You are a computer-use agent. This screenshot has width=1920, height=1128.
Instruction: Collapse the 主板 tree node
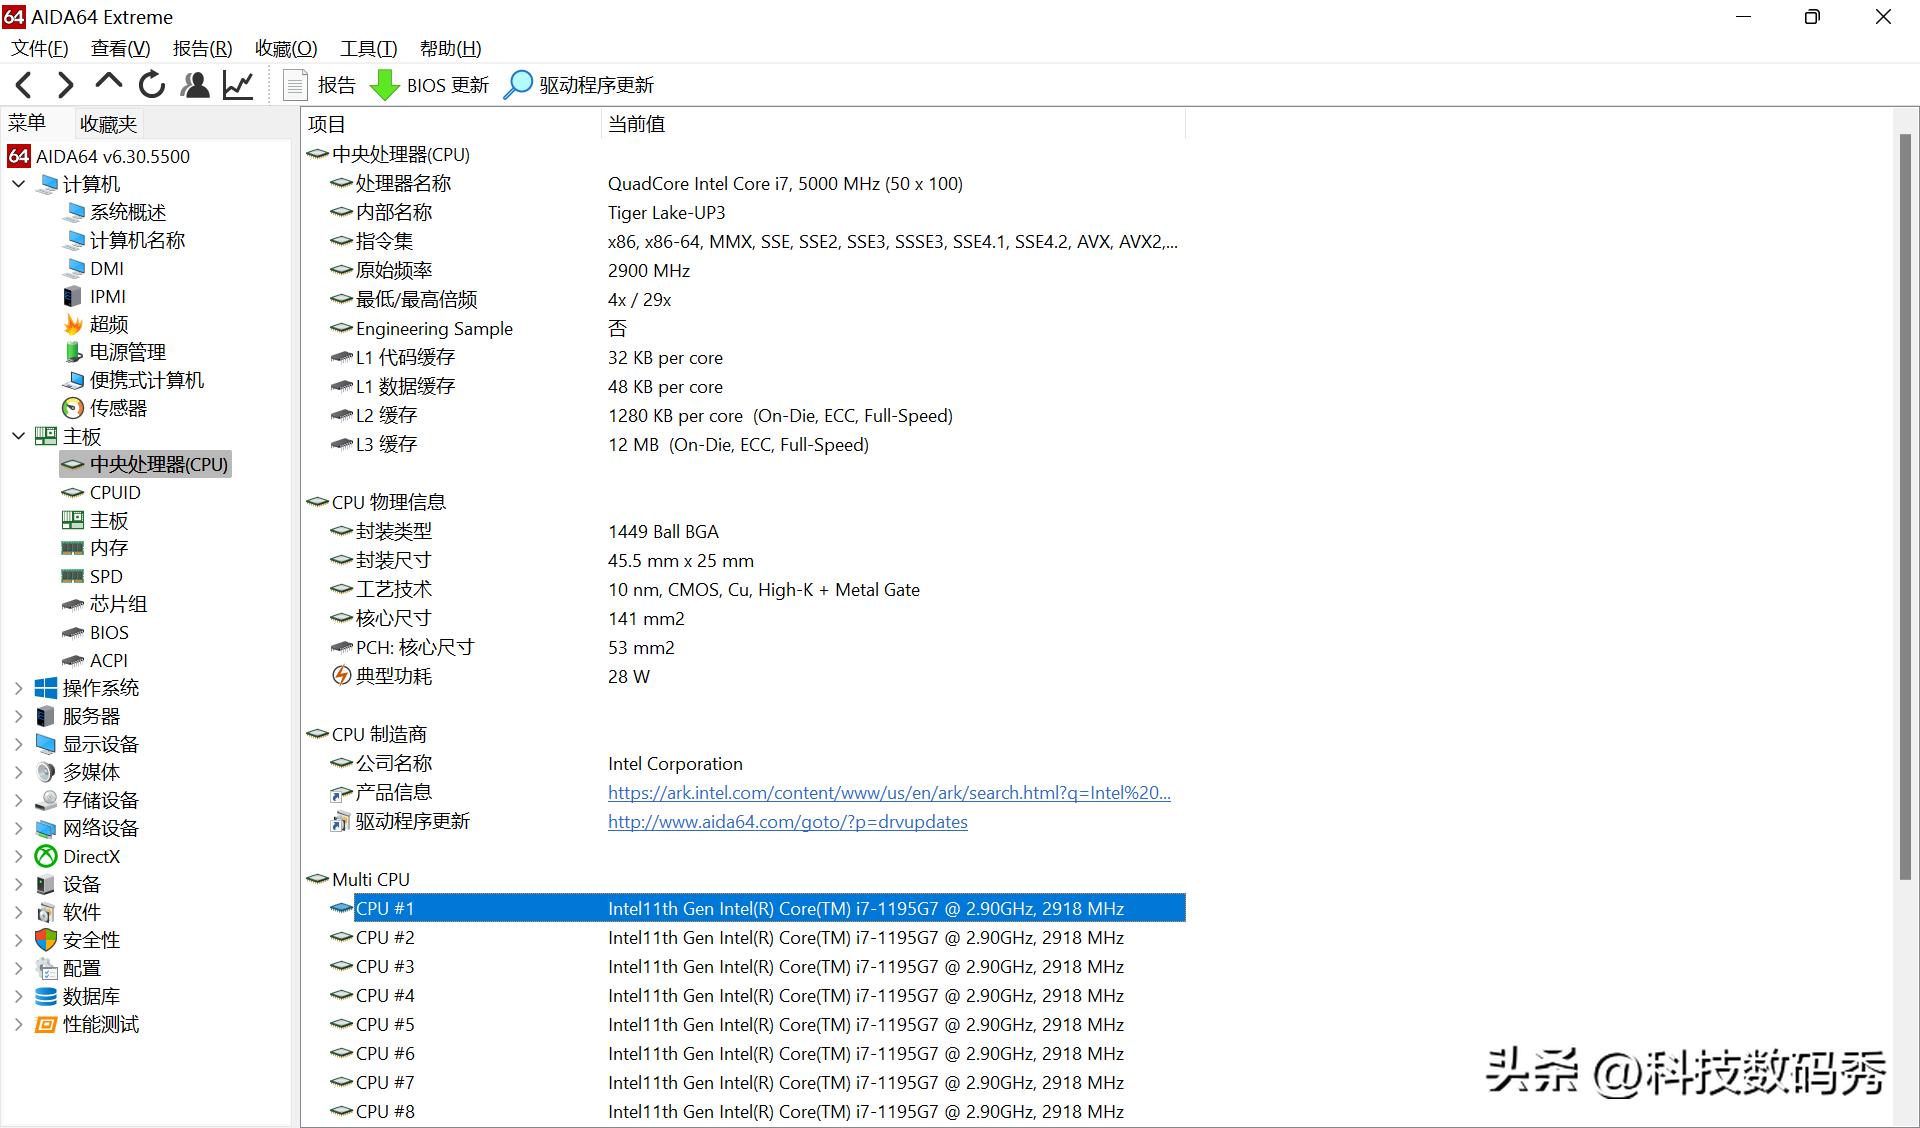17,436
